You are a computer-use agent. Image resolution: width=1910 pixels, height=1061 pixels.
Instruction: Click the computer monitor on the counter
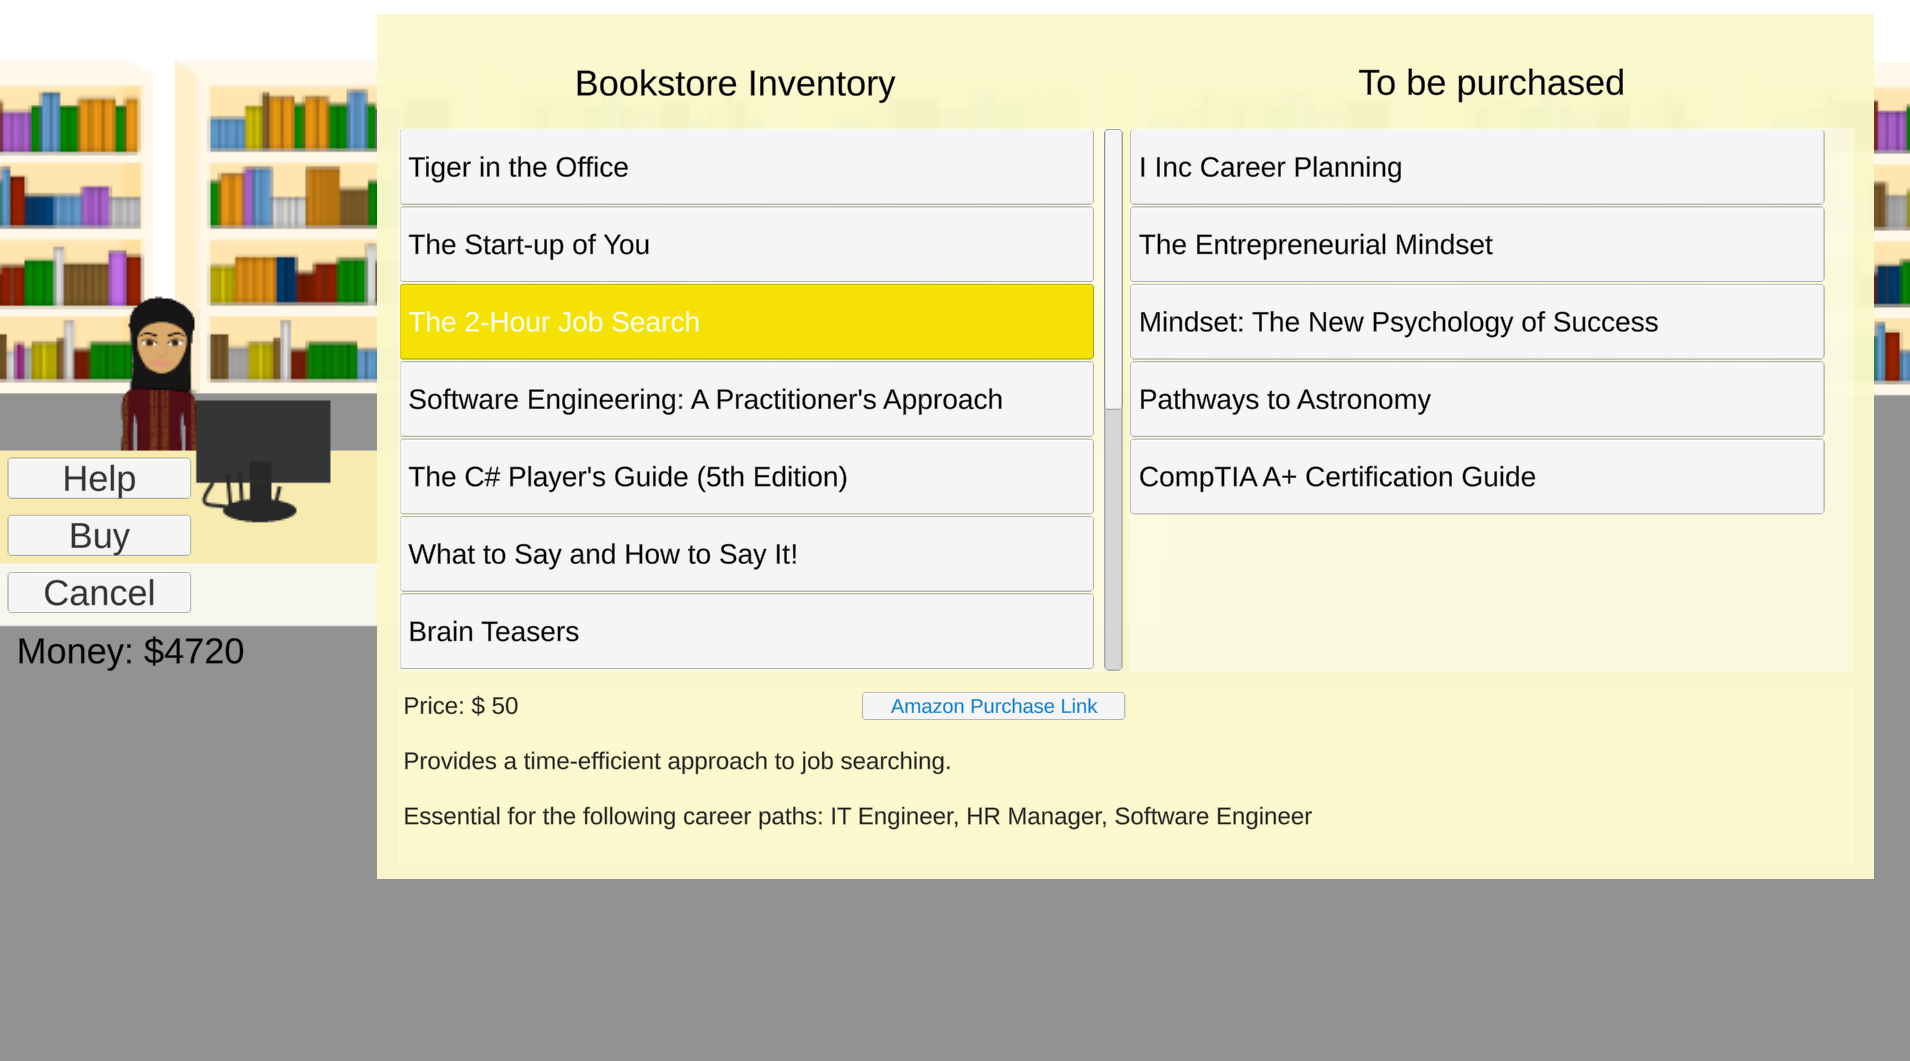tap(262, 460)
